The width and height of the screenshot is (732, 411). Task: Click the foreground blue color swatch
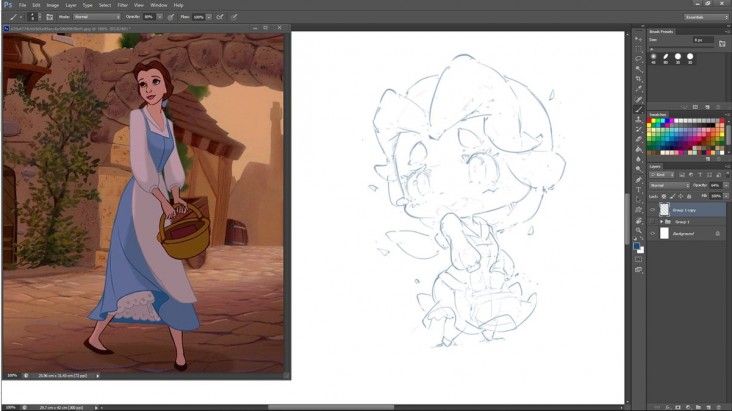pyautogui.click(x=636, y=246)
